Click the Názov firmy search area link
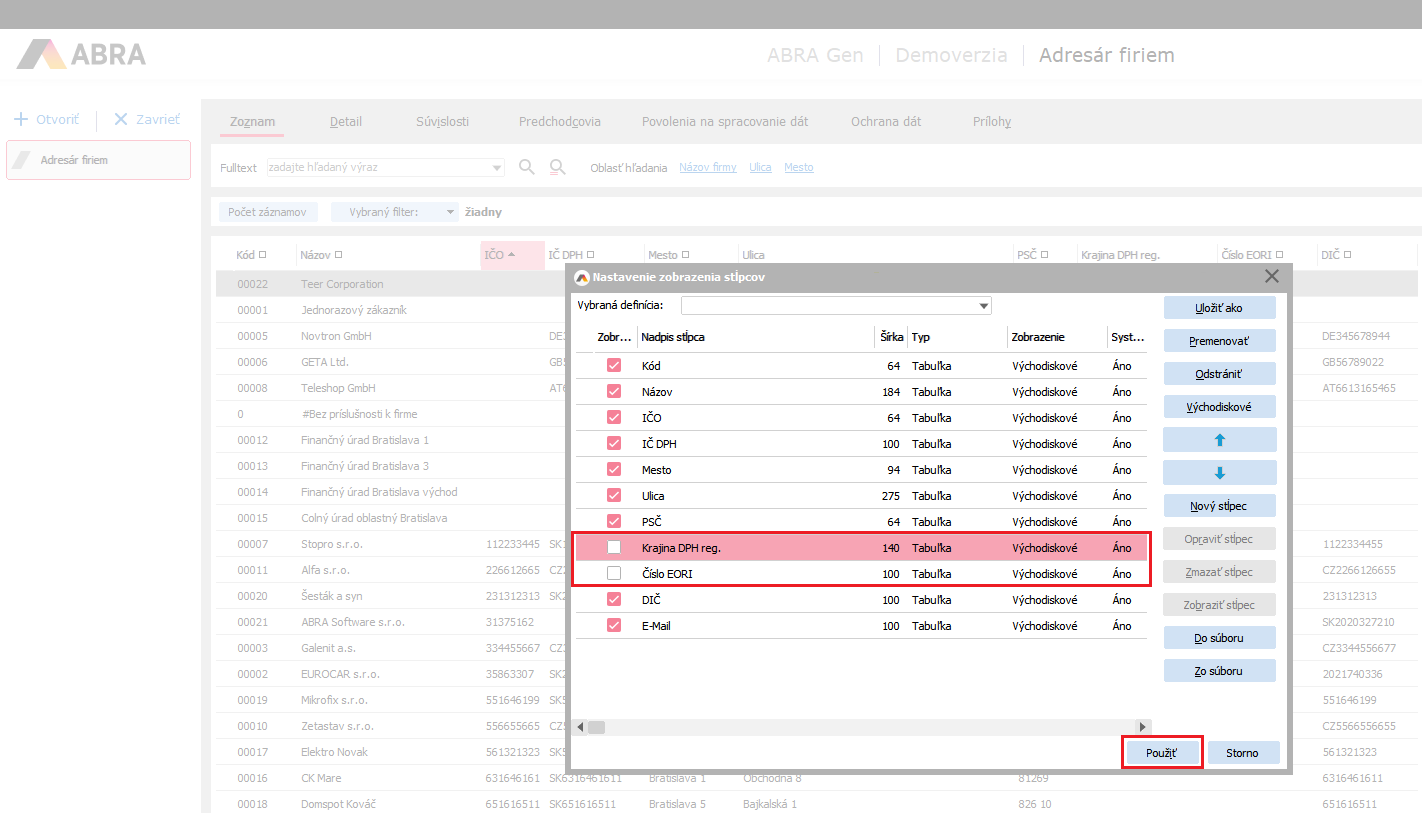 707,168
